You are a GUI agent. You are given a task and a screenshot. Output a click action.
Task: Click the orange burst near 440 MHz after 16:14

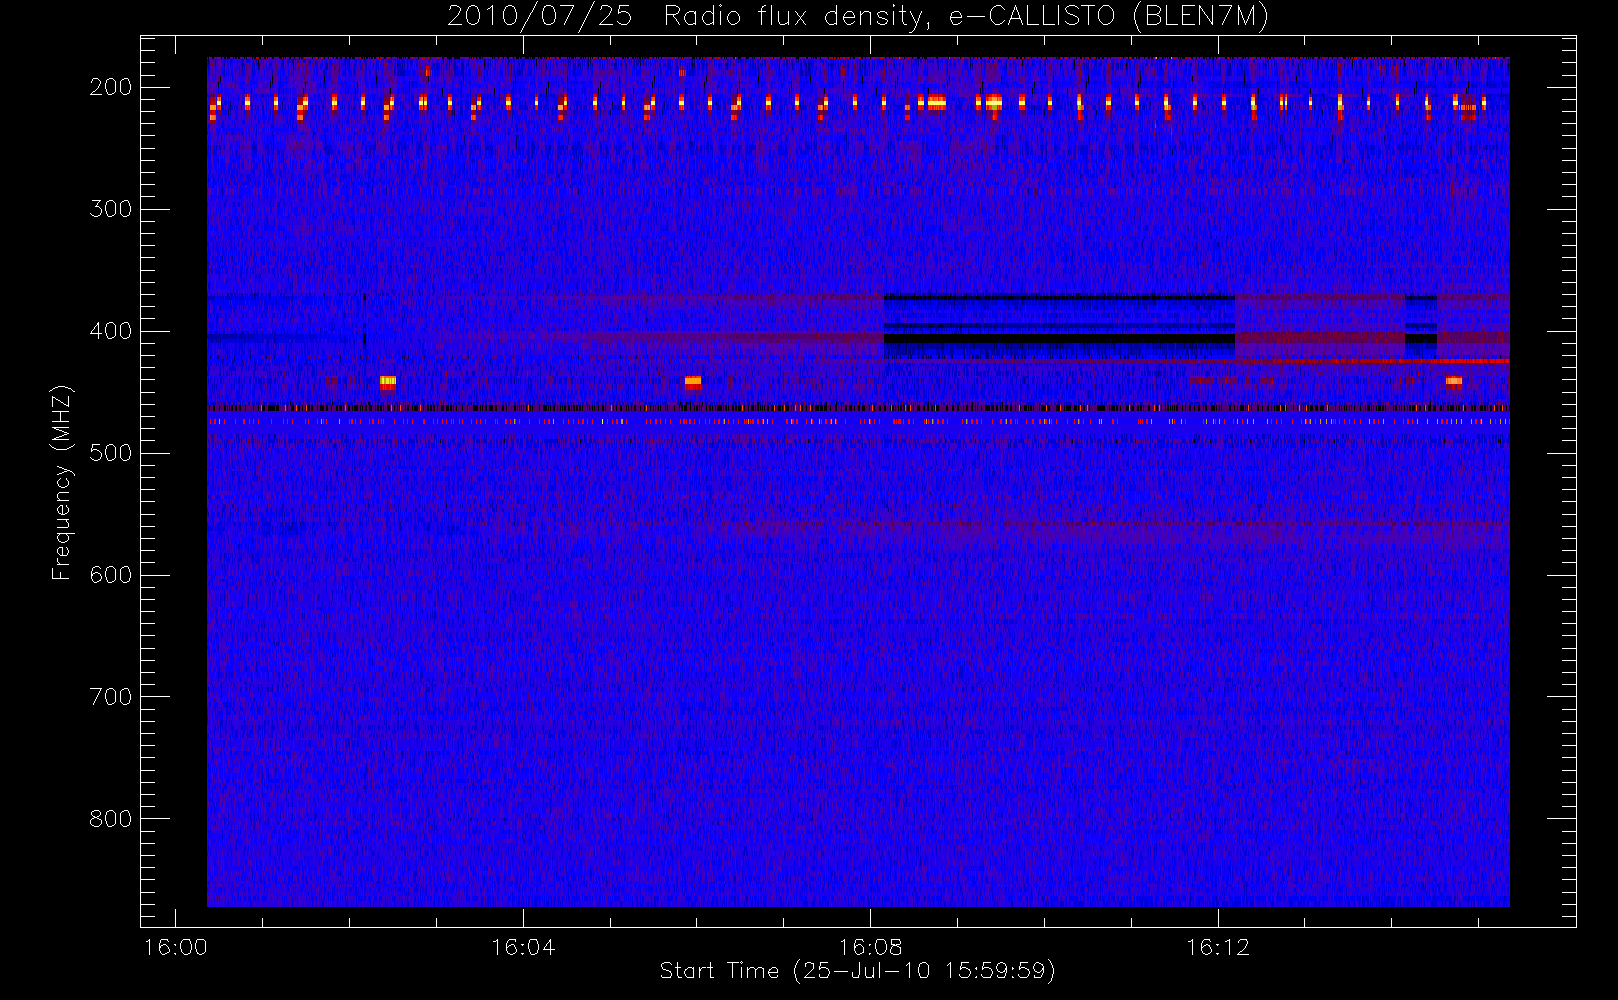pos(1454,381)
